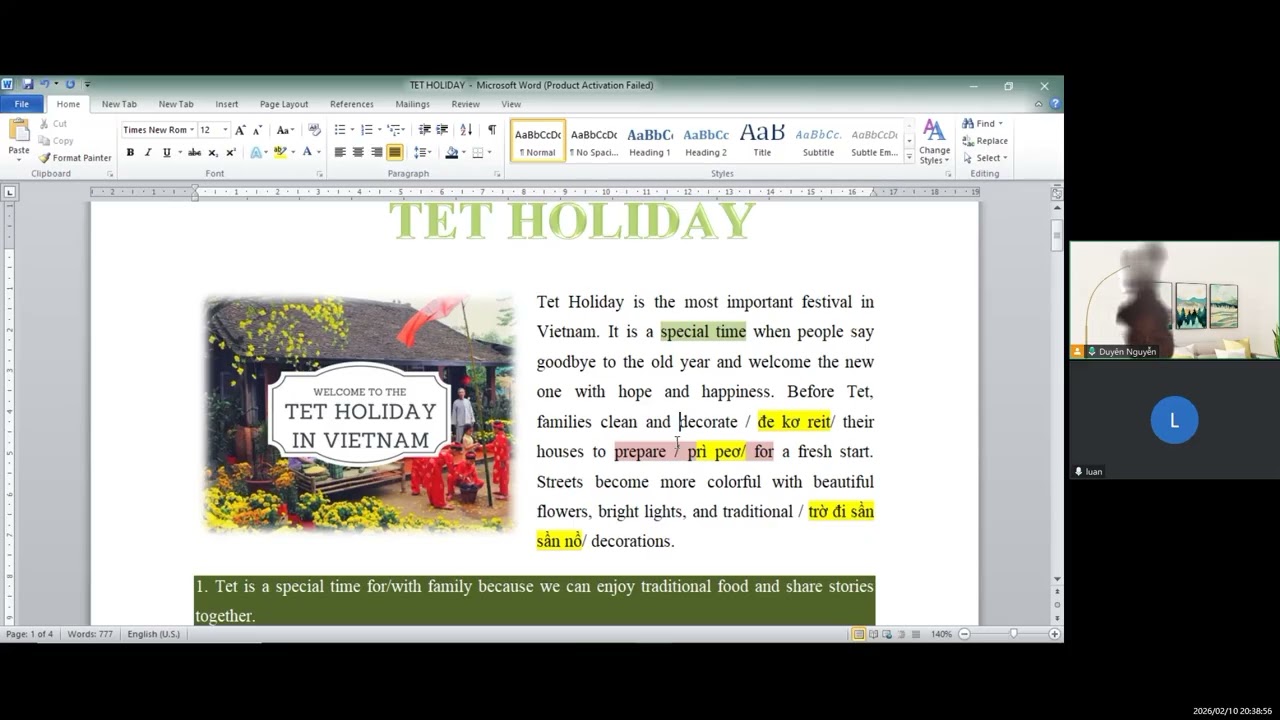
Task: Apply strikethrough to text
Action: (194, 152)
